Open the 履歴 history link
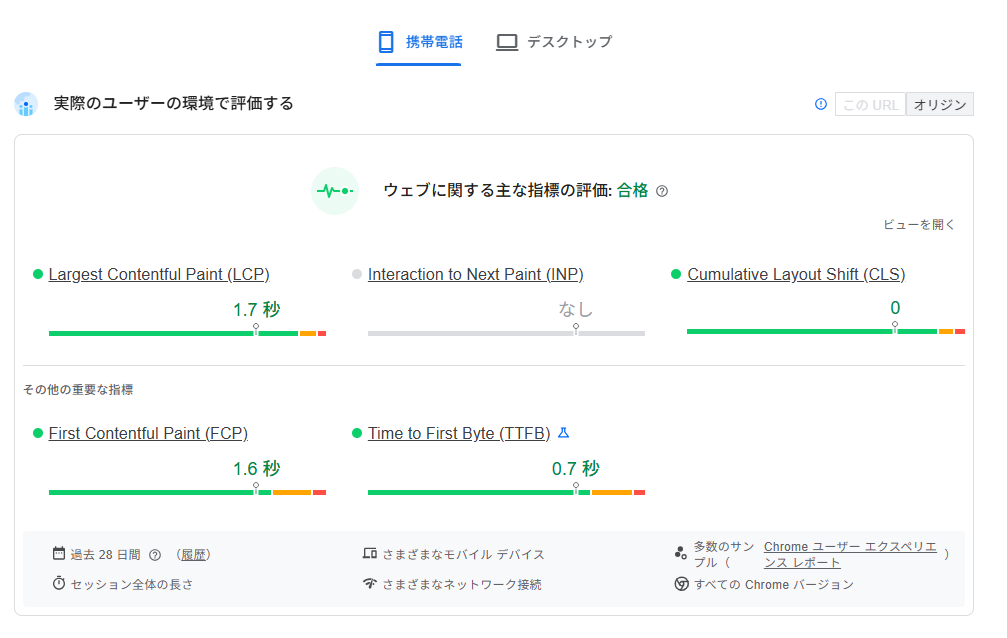1007x638 pixels. point(193,555)
